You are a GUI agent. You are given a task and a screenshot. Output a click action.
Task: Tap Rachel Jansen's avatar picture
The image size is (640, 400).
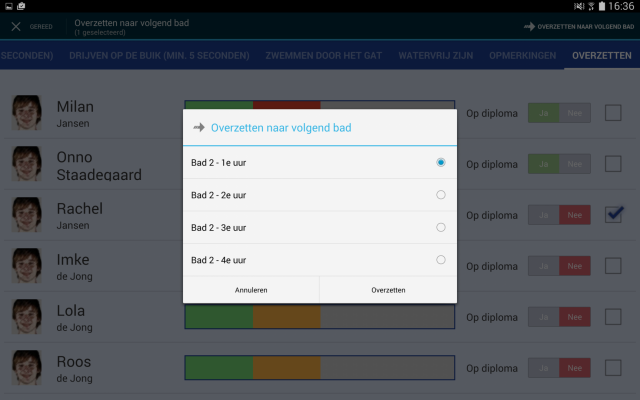coord(26,215)
